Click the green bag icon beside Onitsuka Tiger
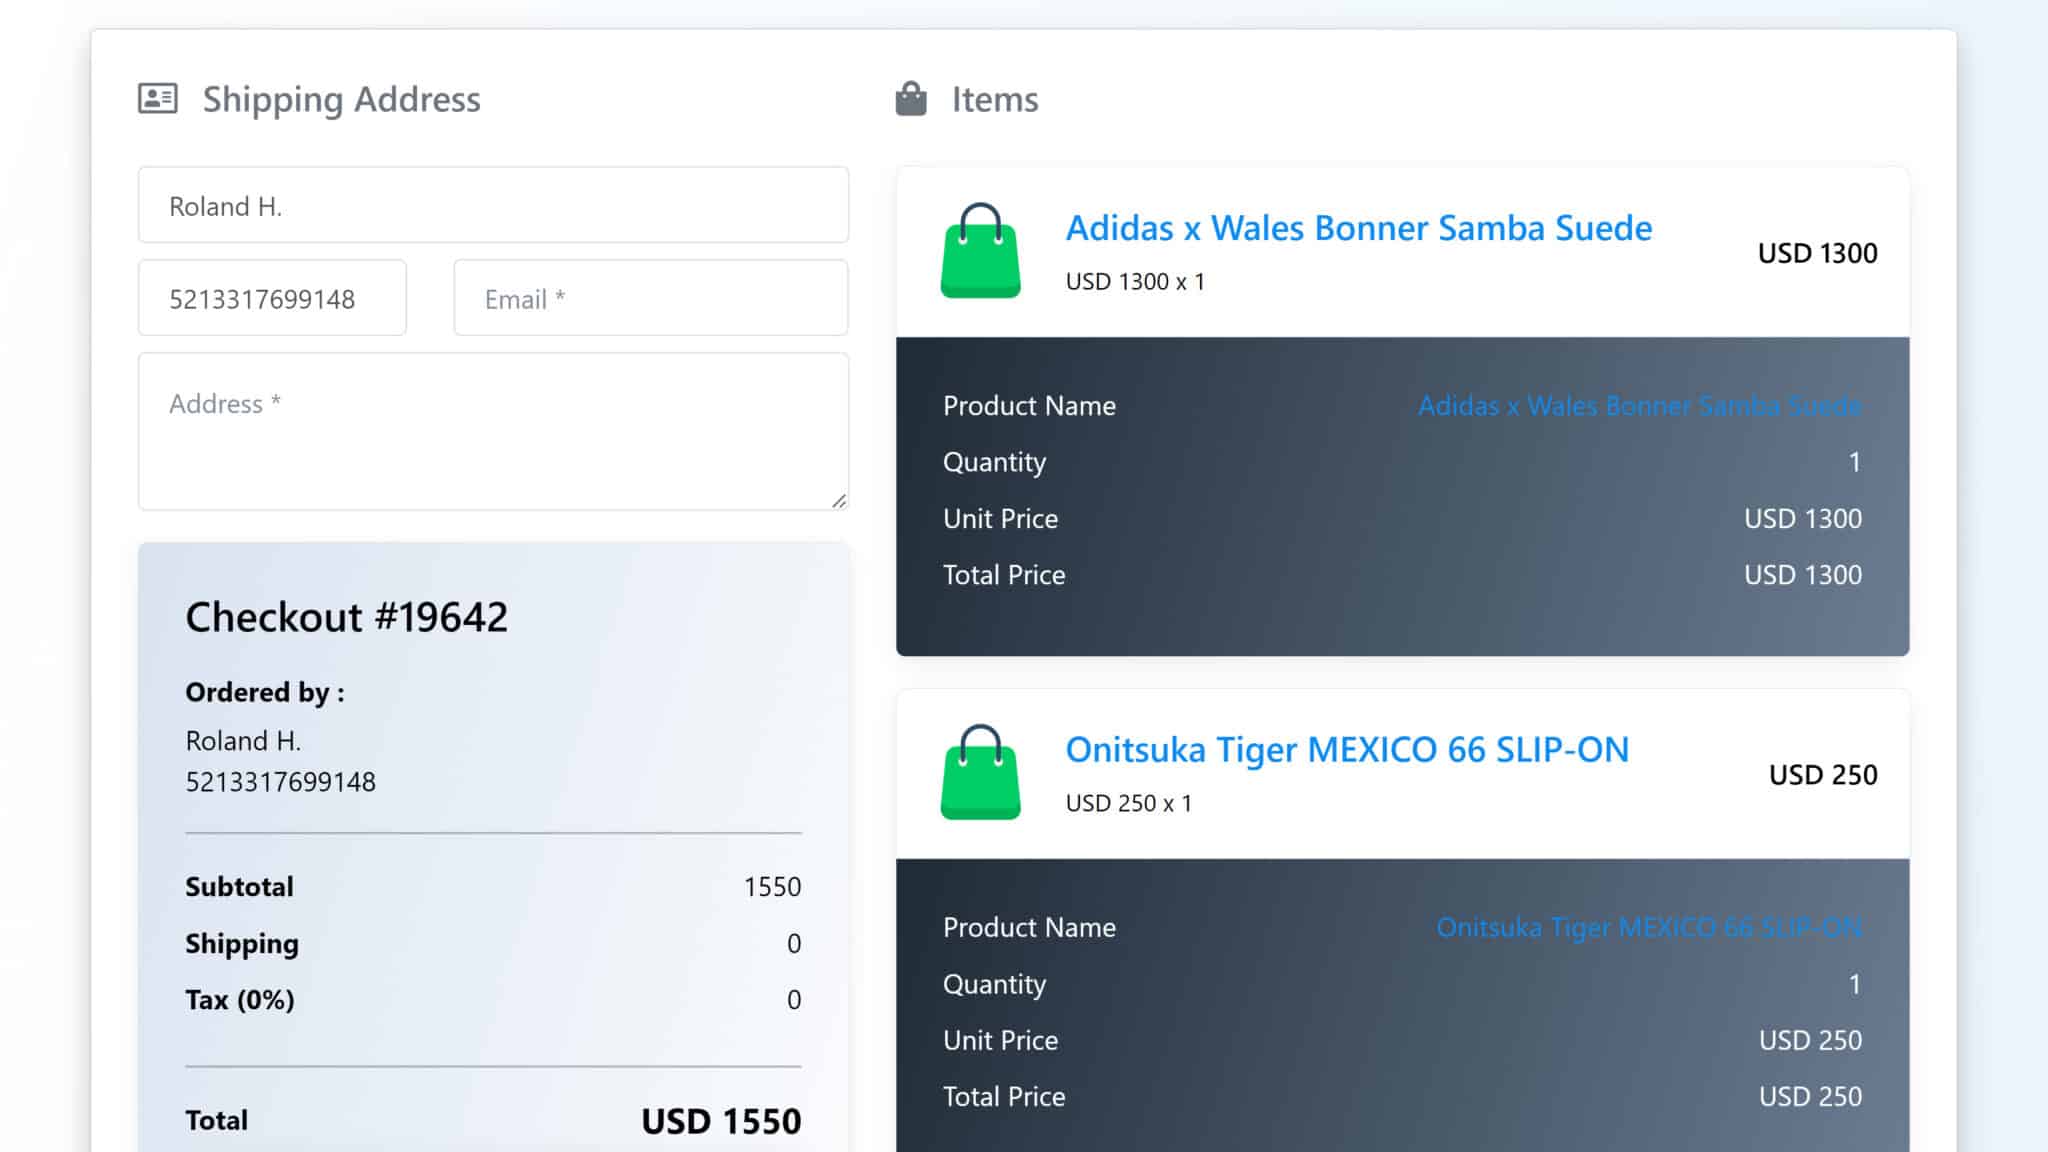 click(980, 774)
